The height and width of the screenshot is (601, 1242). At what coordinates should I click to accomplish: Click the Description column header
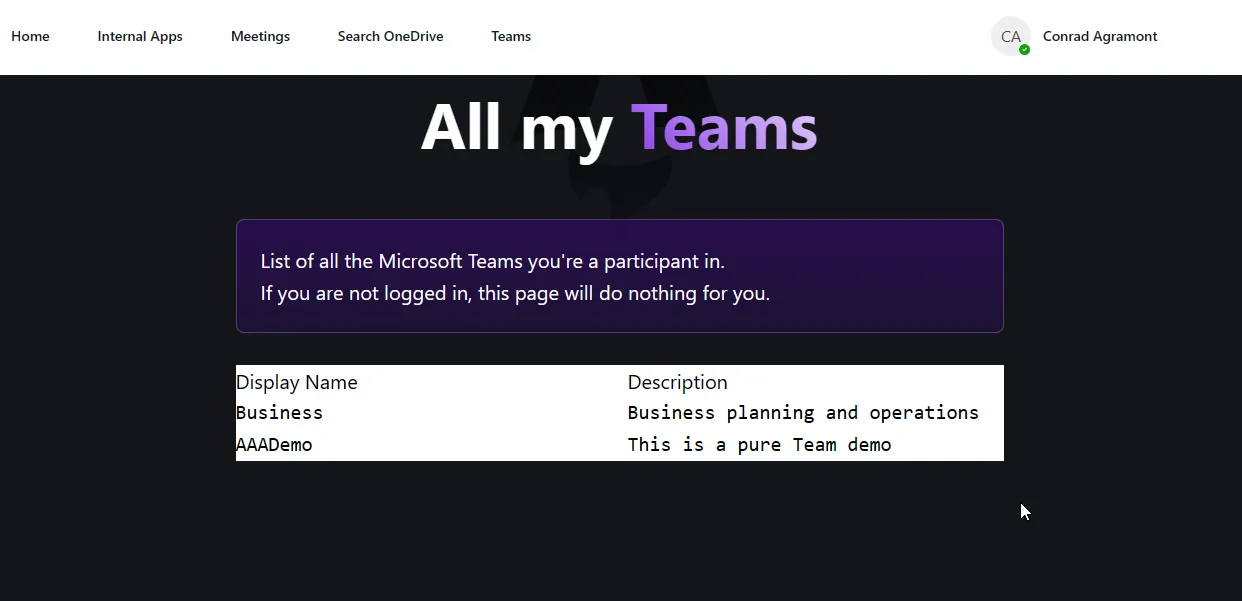[677, 382]
